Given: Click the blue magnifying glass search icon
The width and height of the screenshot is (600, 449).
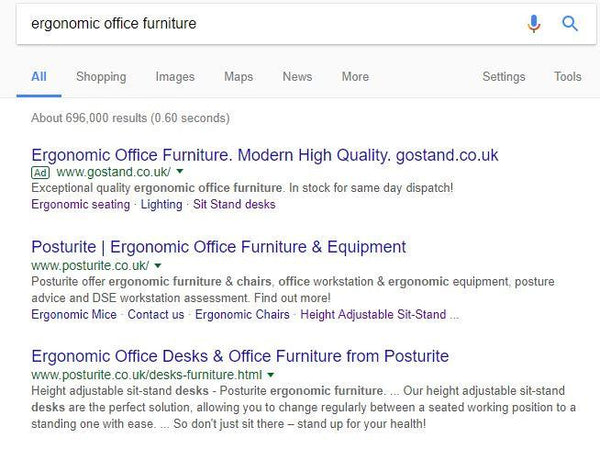Looking at the screenshot, I should click(x=569, y=23).
